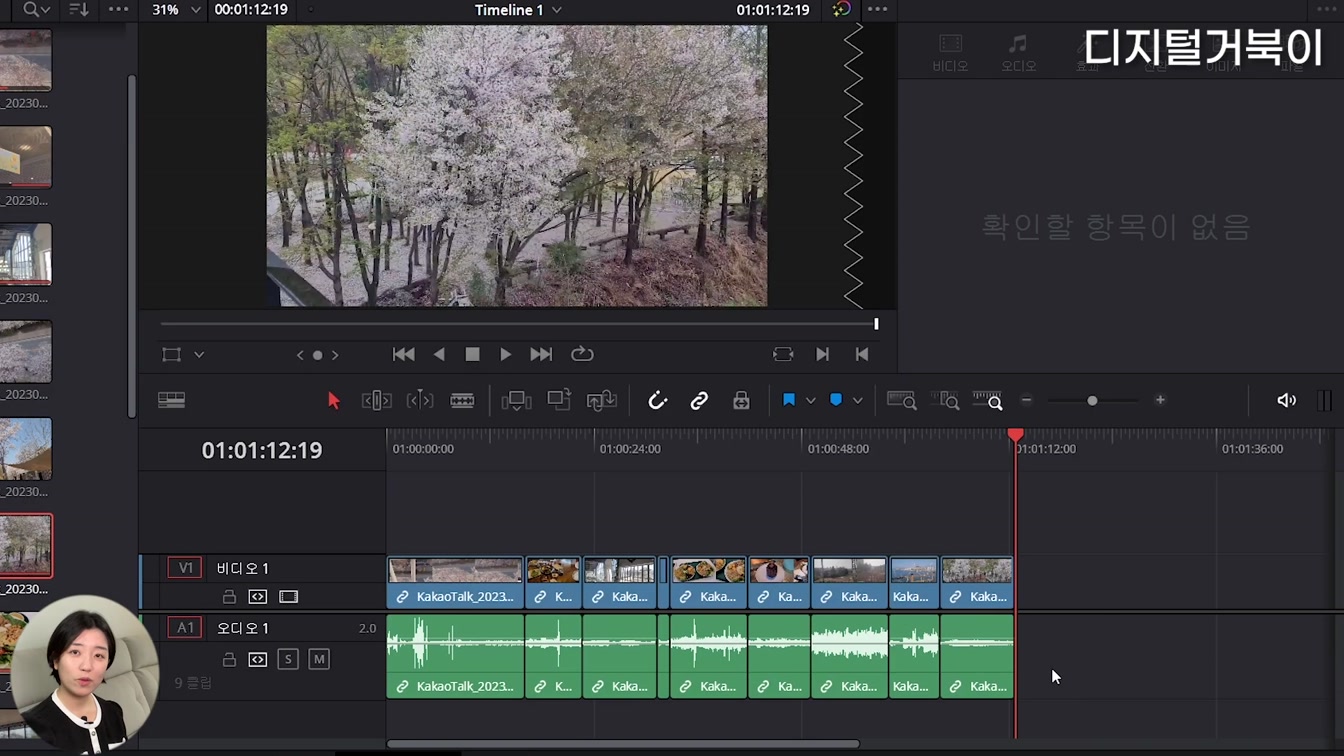Switch to the 오디오 inspector tab

[x=1018, y=53]
